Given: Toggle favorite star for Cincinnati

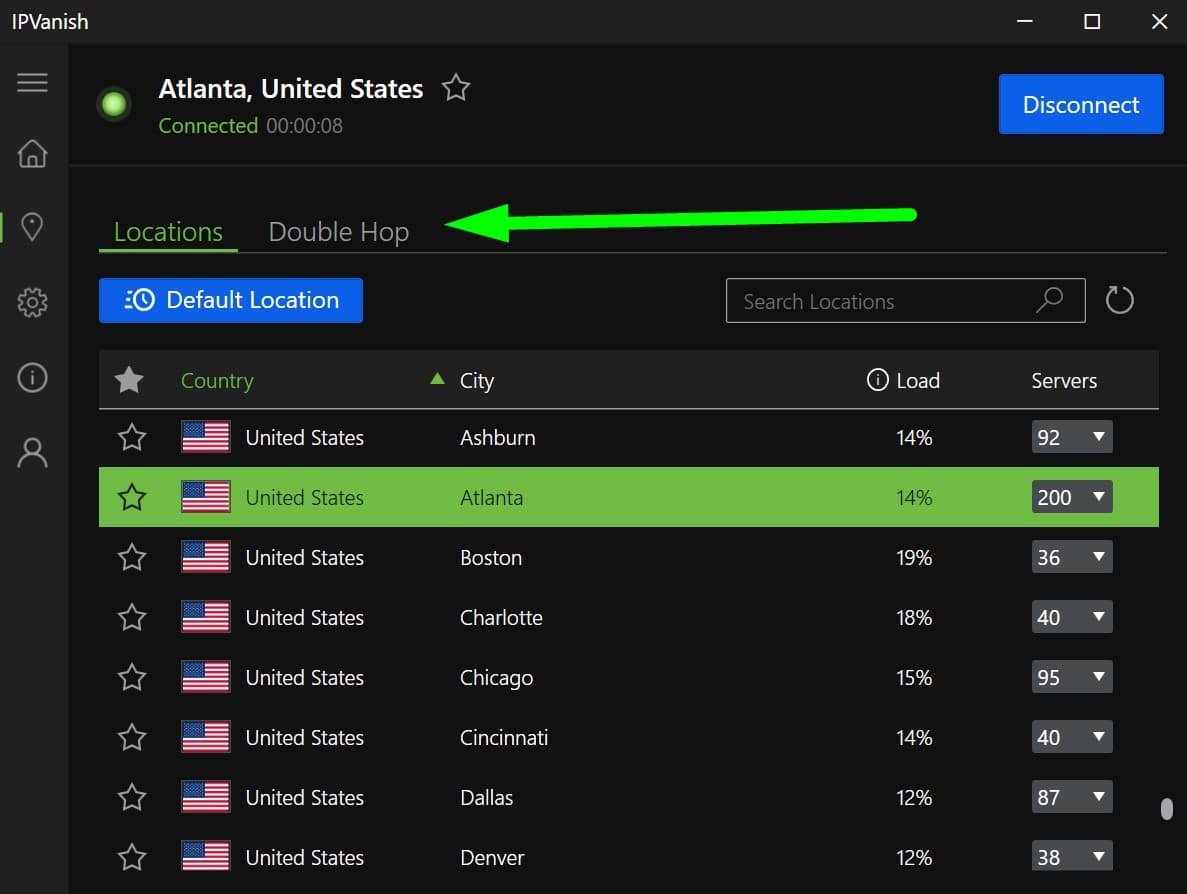Looking at the screenshot, I should click(132, 737).
